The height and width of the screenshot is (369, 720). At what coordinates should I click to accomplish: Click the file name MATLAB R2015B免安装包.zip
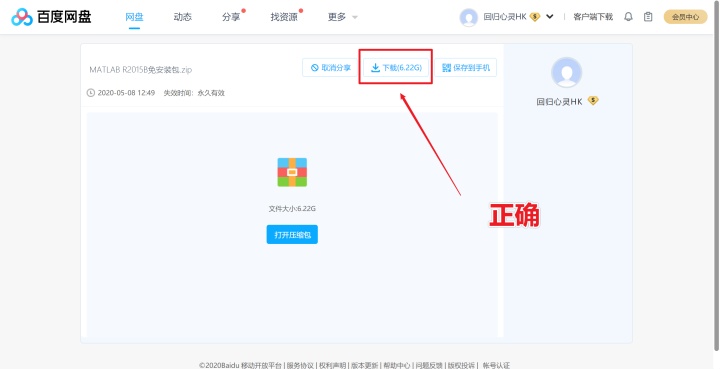pos(141,70)
